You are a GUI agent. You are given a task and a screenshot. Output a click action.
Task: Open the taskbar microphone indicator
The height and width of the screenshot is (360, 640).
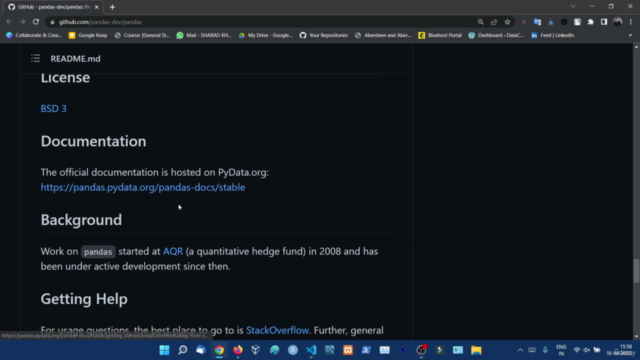click(545, 350)
